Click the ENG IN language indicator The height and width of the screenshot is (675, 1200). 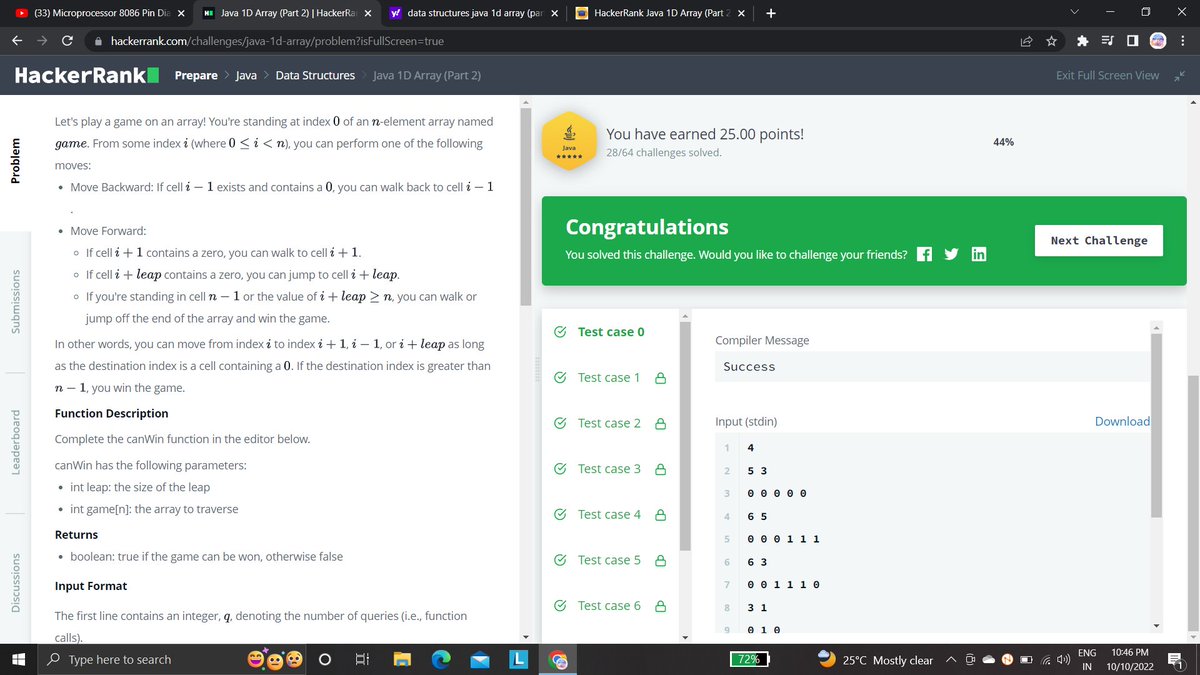(1086, 660)
